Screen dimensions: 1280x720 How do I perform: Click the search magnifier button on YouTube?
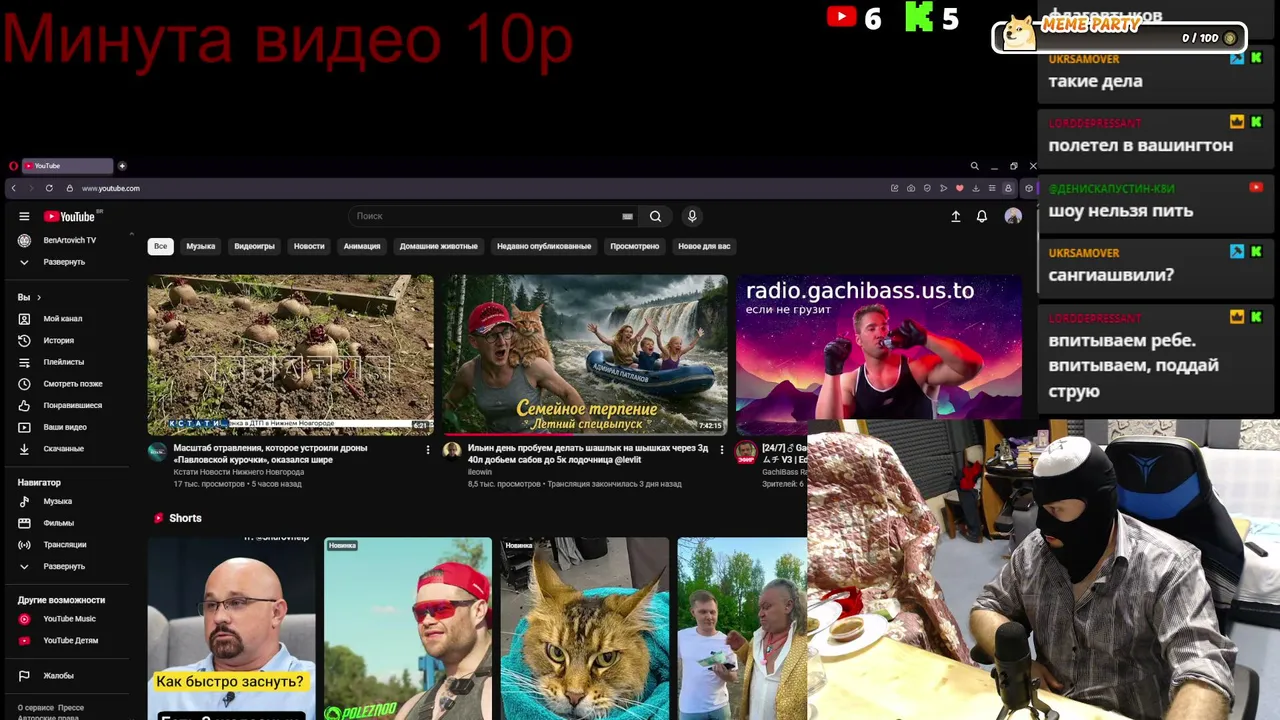tap(655, 216)
